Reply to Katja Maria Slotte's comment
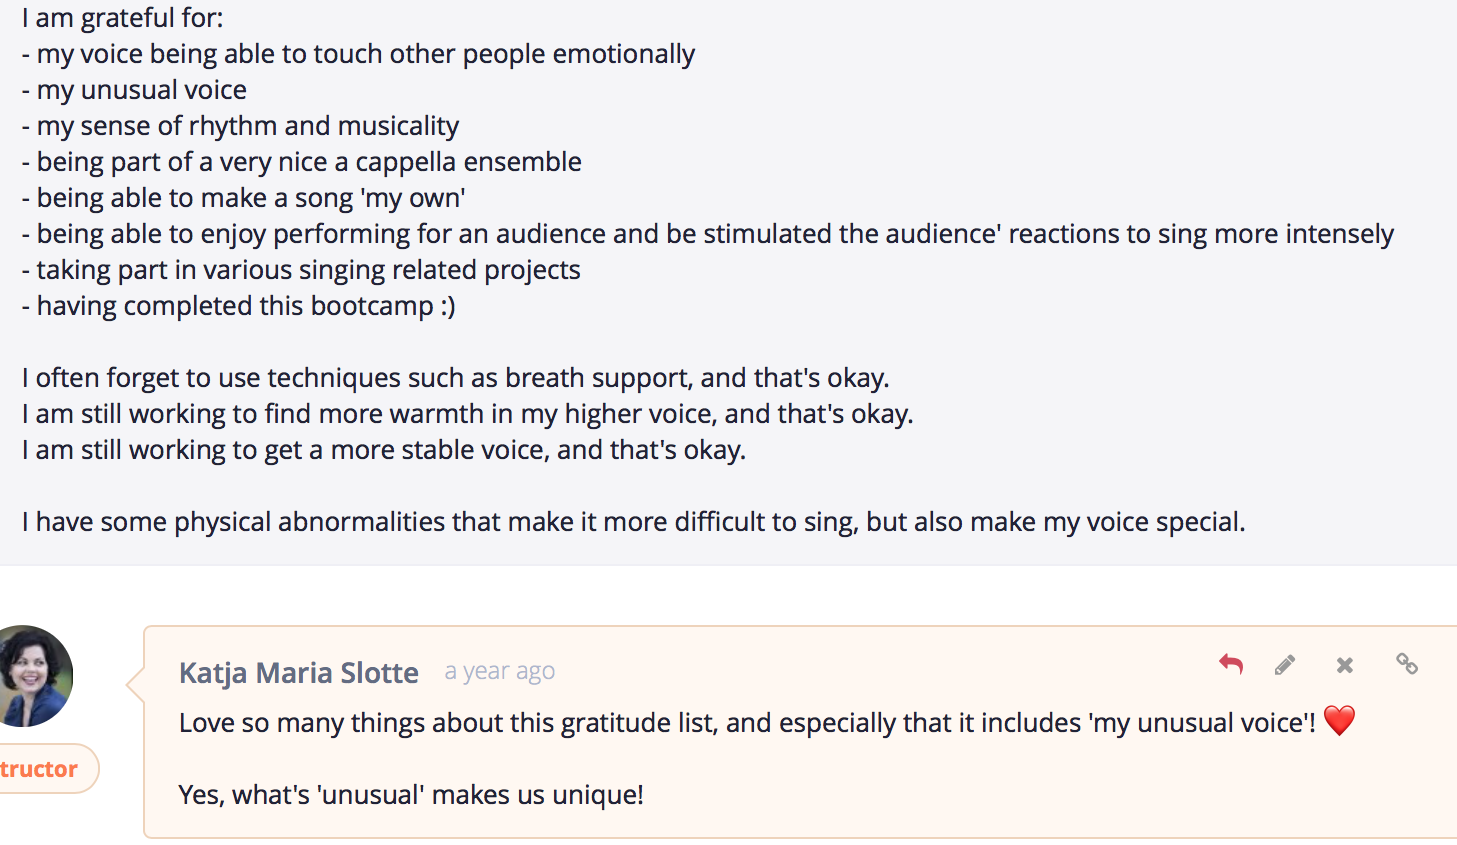Image resolution: width=1457 pixels, height=845 pixels. pyautogui.click(x=1231, y=664)
